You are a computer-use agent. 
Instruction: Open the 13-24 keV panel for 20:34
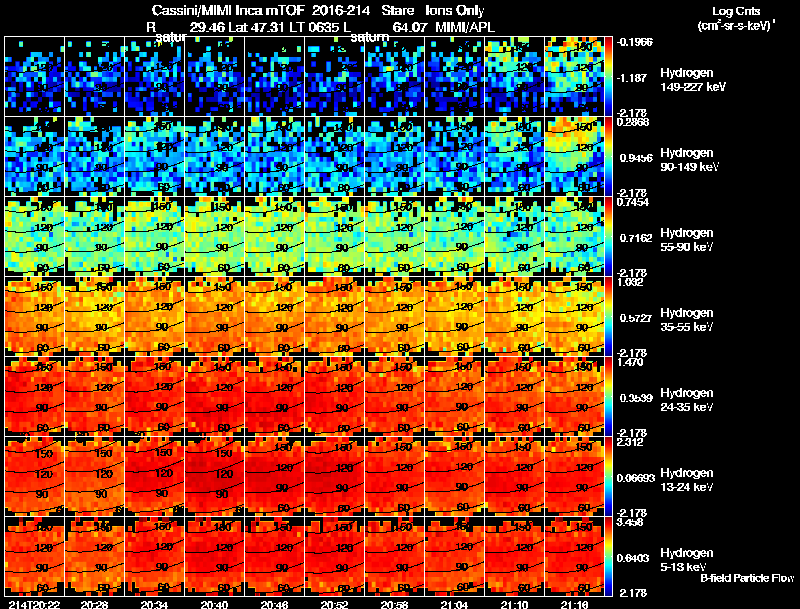[x=155, y=476]
